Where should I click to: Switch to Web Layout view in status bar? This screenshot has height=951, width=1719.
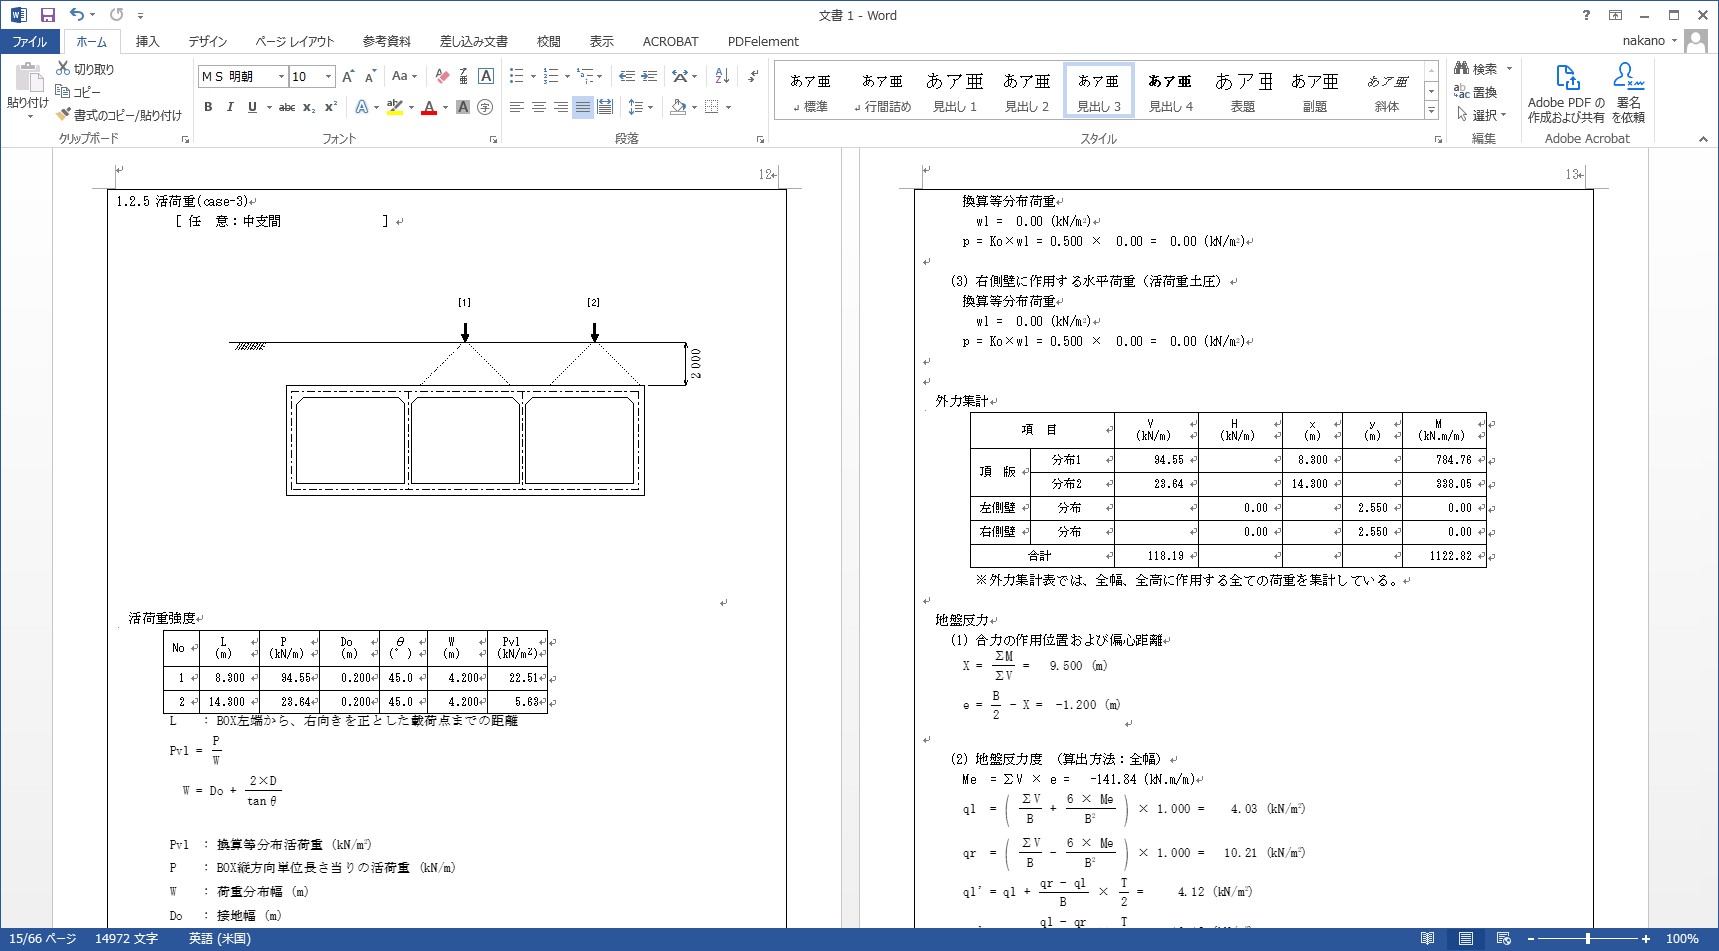(1503, 939)
